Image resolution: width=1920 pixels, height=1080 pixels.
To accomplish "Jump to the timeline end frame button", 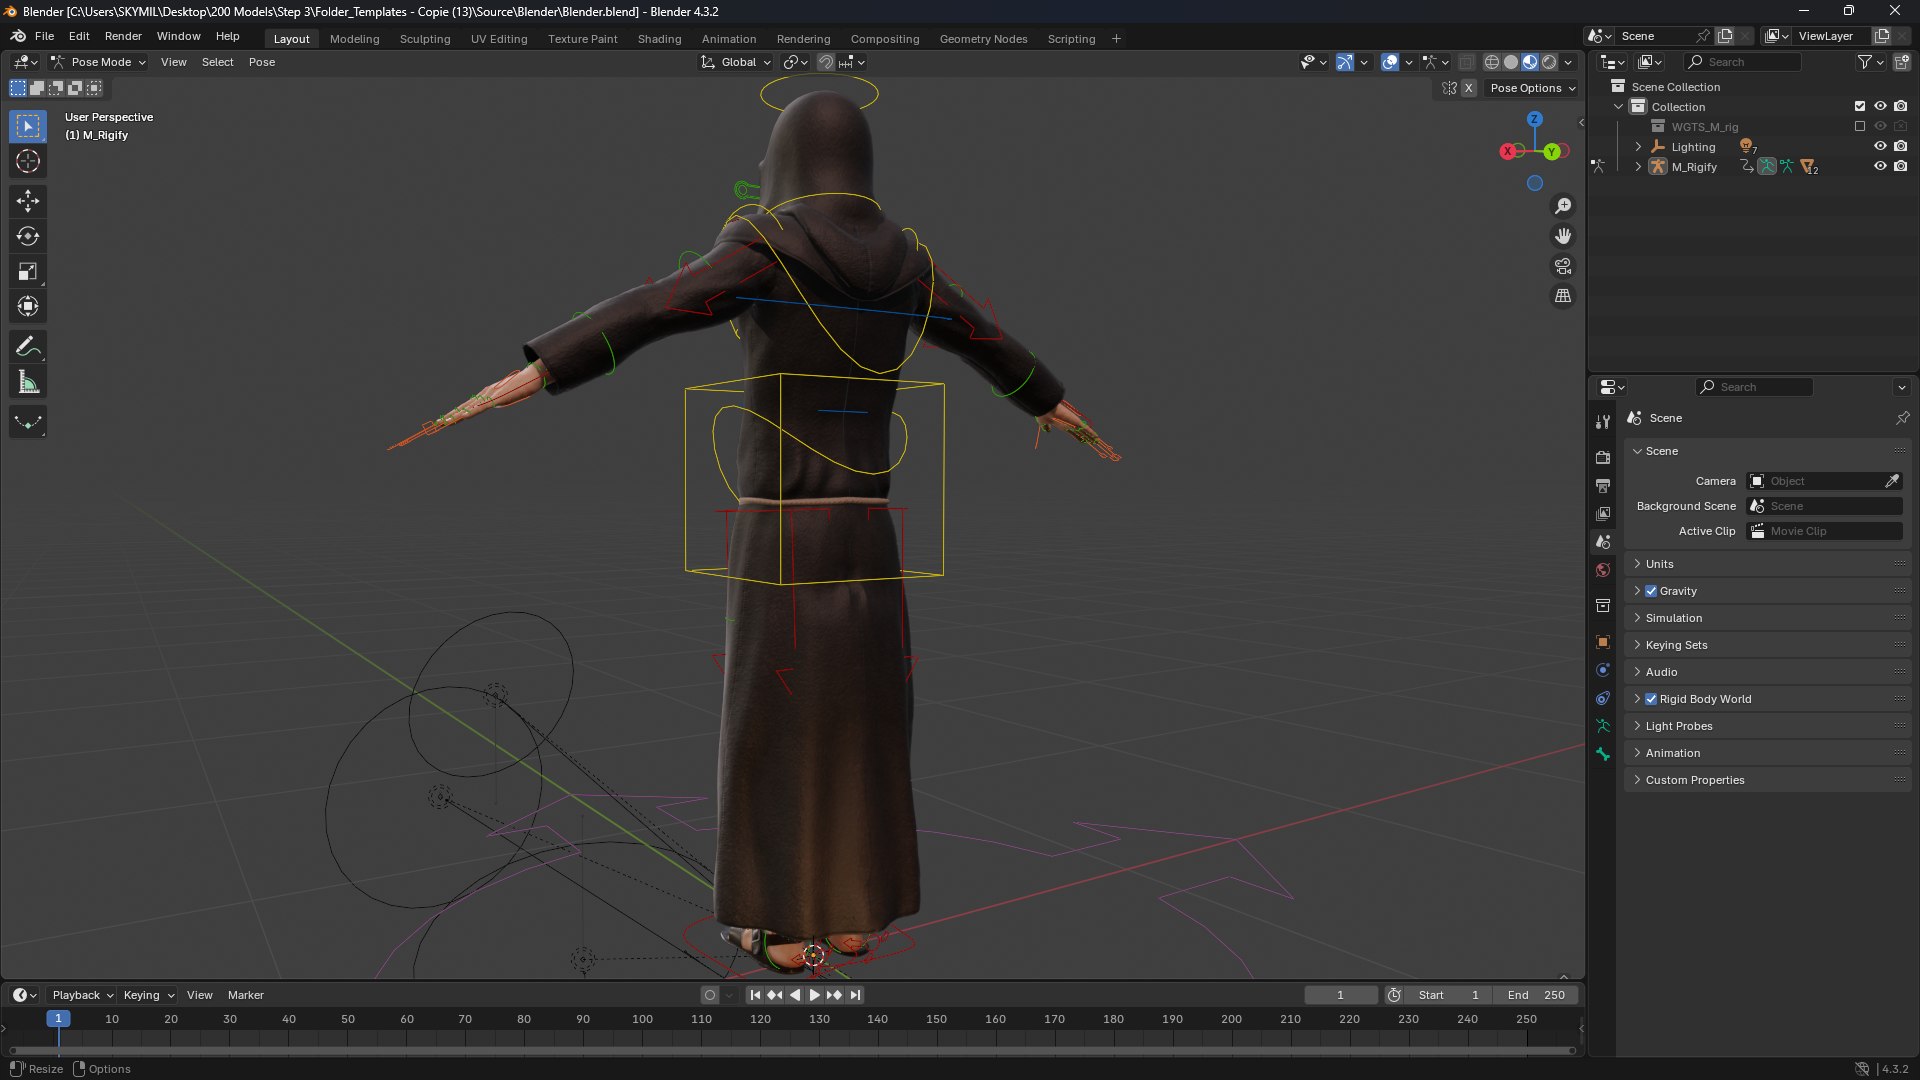I will (855, 995).
